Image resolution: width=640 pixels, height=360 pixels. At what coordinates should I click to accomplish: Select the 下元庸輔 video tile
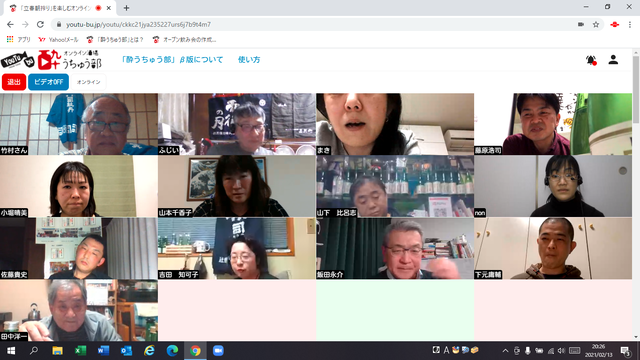pyautogui.click(x=553, y=248)
